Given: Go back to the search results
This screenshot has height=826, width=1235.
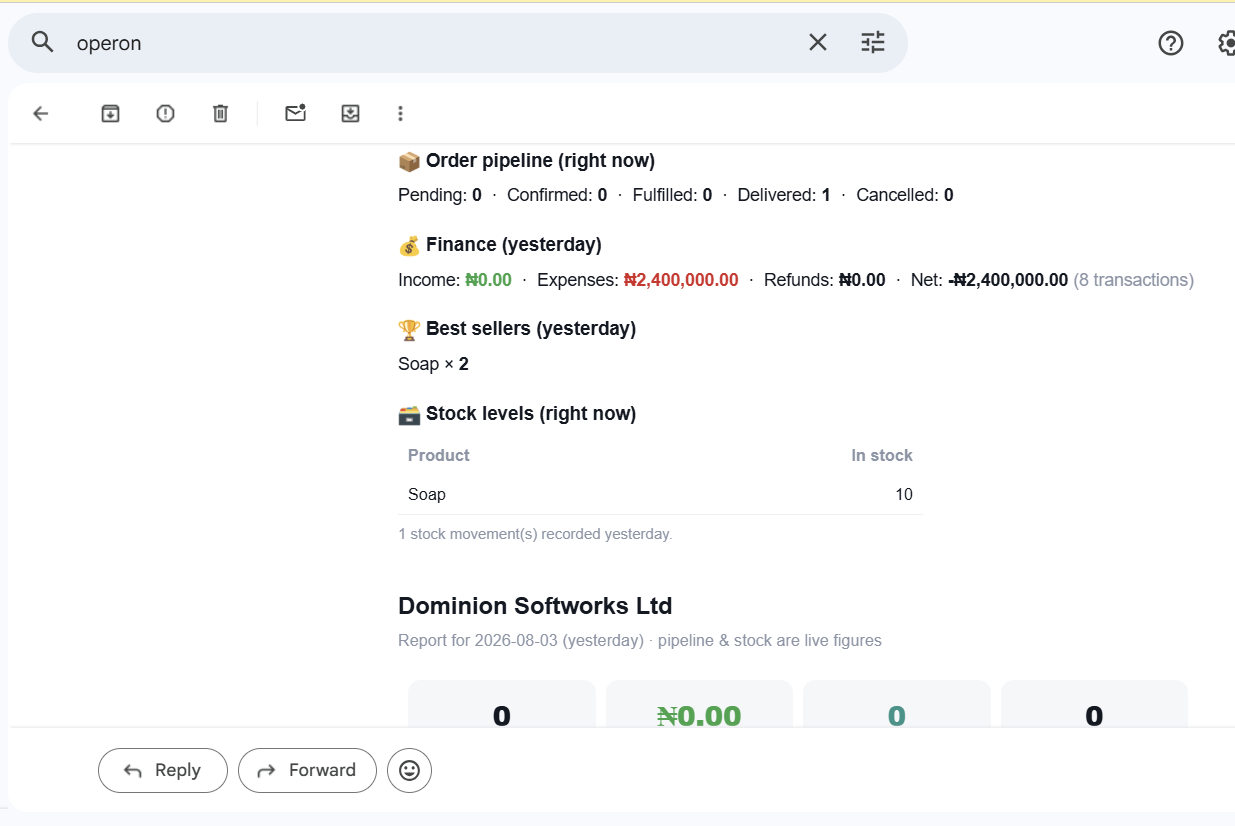Looking at the screenshot, I should (x=41, y=114).
